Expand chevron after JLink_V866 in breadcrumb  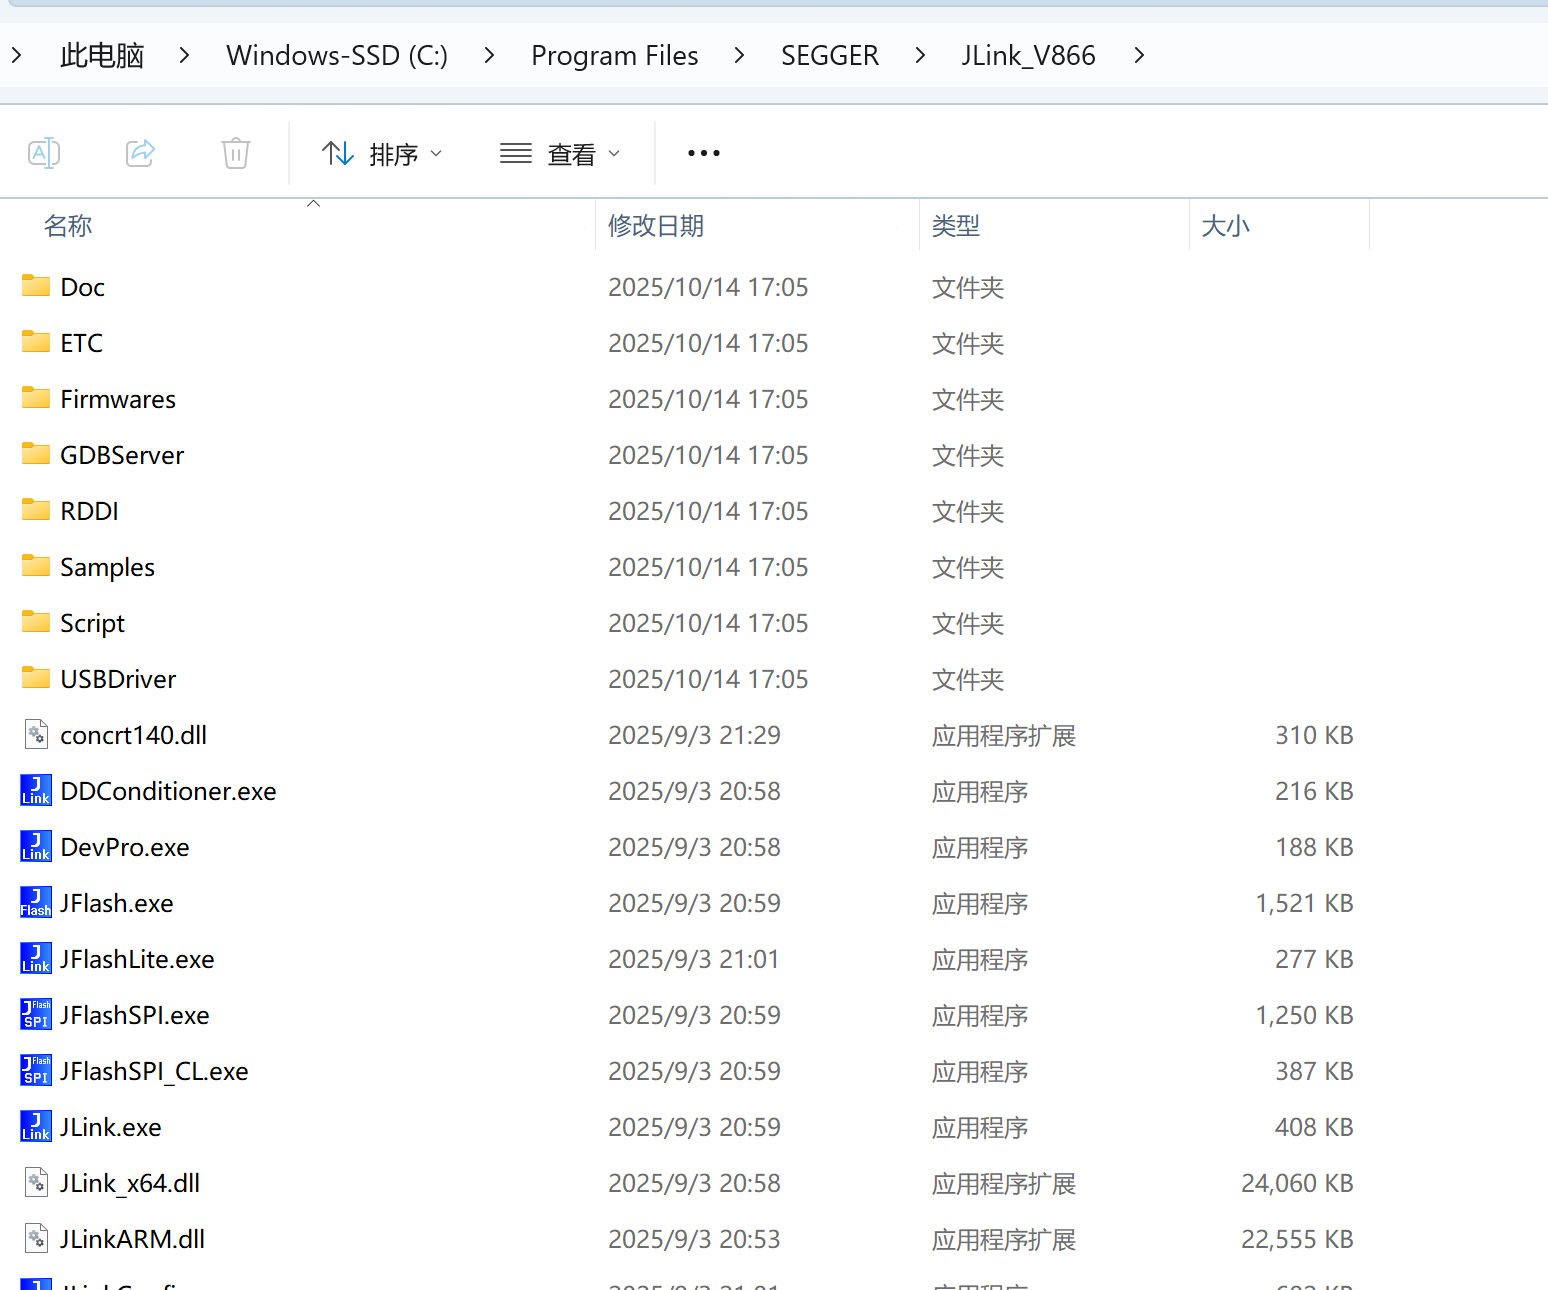tap(1139, 56)
